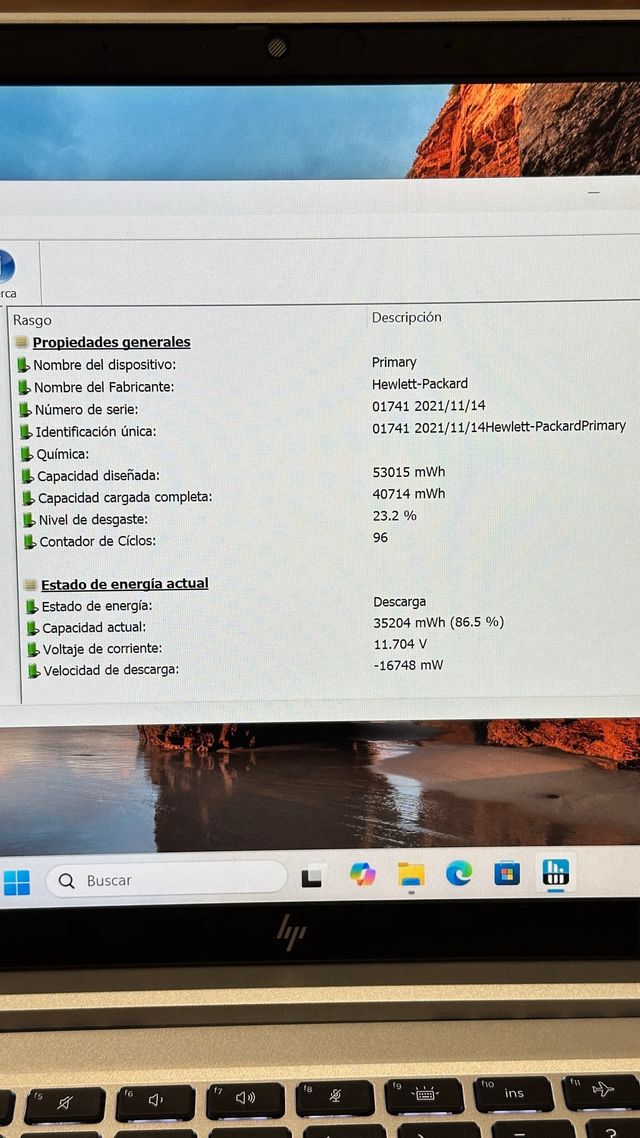Click the wear value 23.2 %
The width and height of the screenshot is (640, 1138).
pyautogui.click(x=395, y=516)
